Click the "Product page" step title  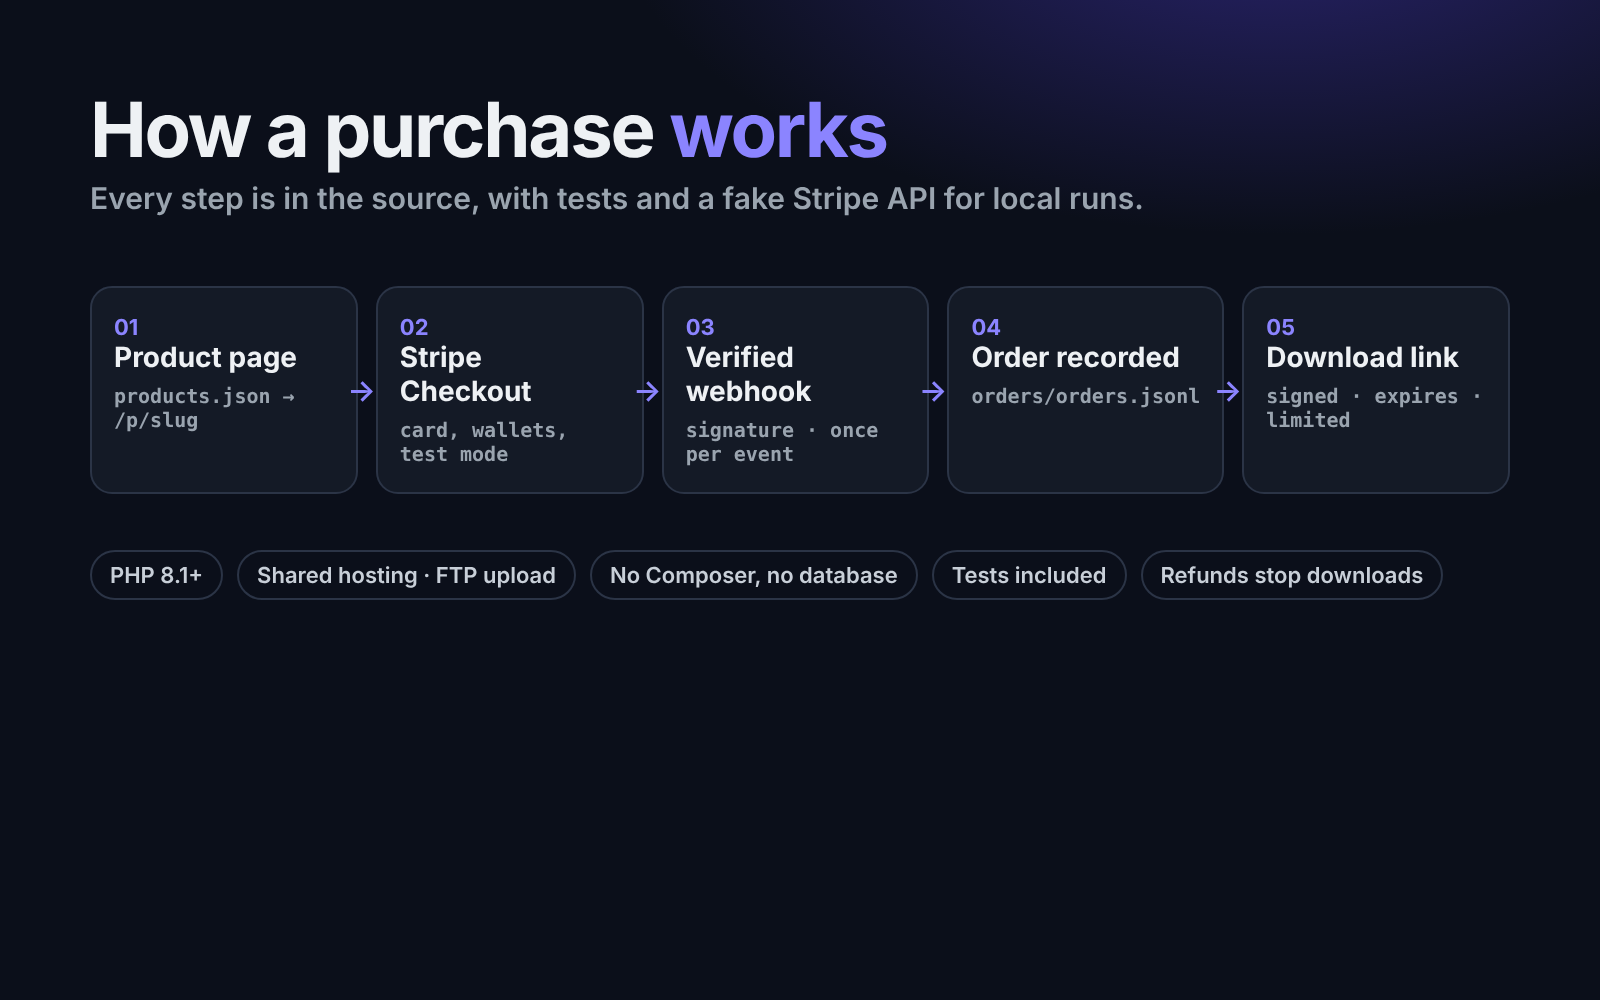[x=205, y=357]
